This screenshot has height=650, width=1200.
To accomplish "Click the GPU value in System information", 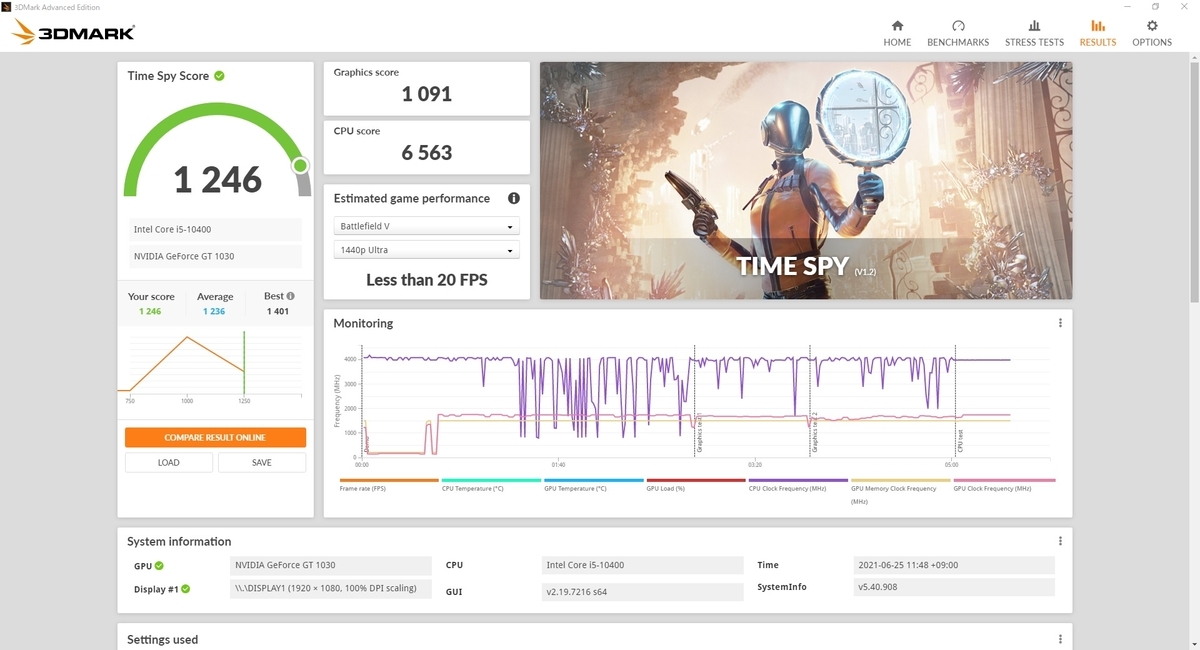I will pyautogui.click(x=330, y=565).
